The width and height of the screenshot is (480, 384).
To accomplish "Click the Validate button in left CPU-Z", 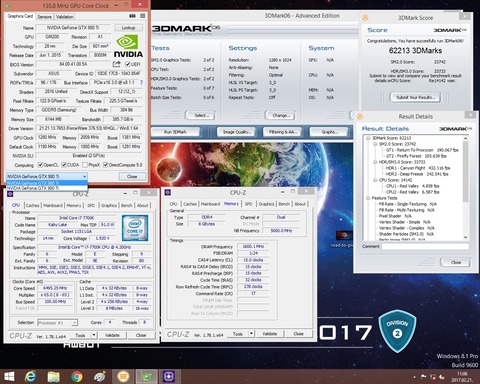I will point(112,335).
